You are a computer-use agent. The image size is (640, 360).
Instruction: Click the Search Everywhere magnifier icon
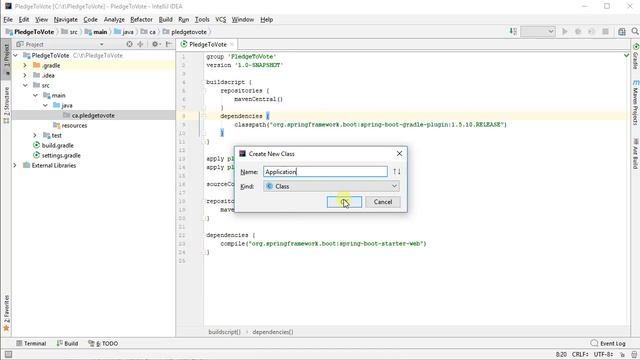635,31
